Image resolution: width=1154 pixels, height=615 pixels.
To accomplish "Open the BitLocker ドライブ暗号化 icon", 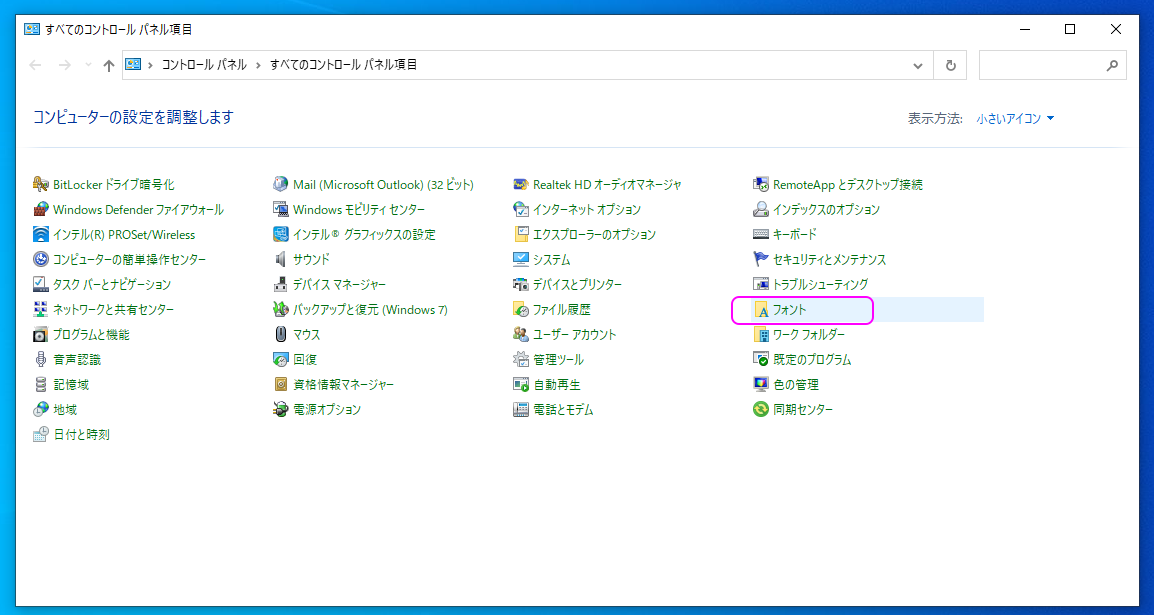I will [x=40, y=184].
